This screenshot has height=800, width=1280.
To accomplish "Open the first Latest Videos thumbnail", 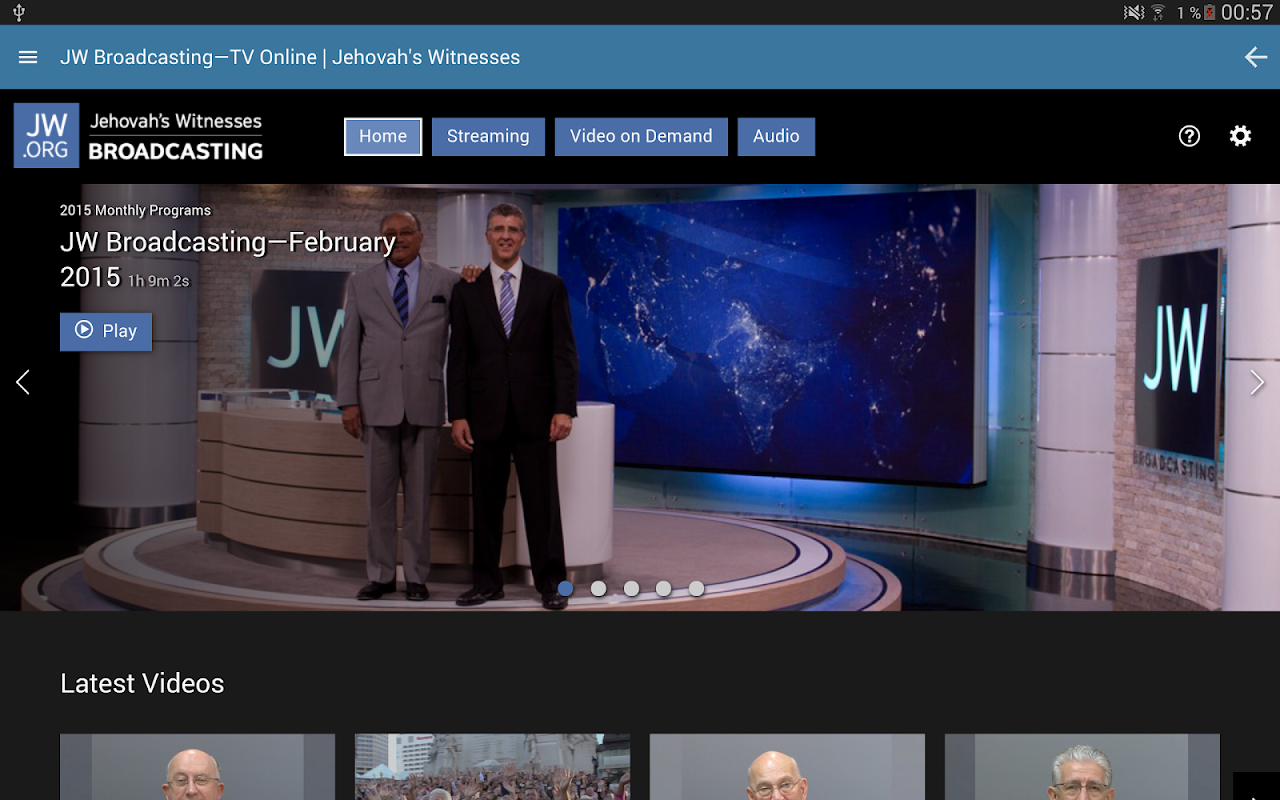I will point(197,767).
